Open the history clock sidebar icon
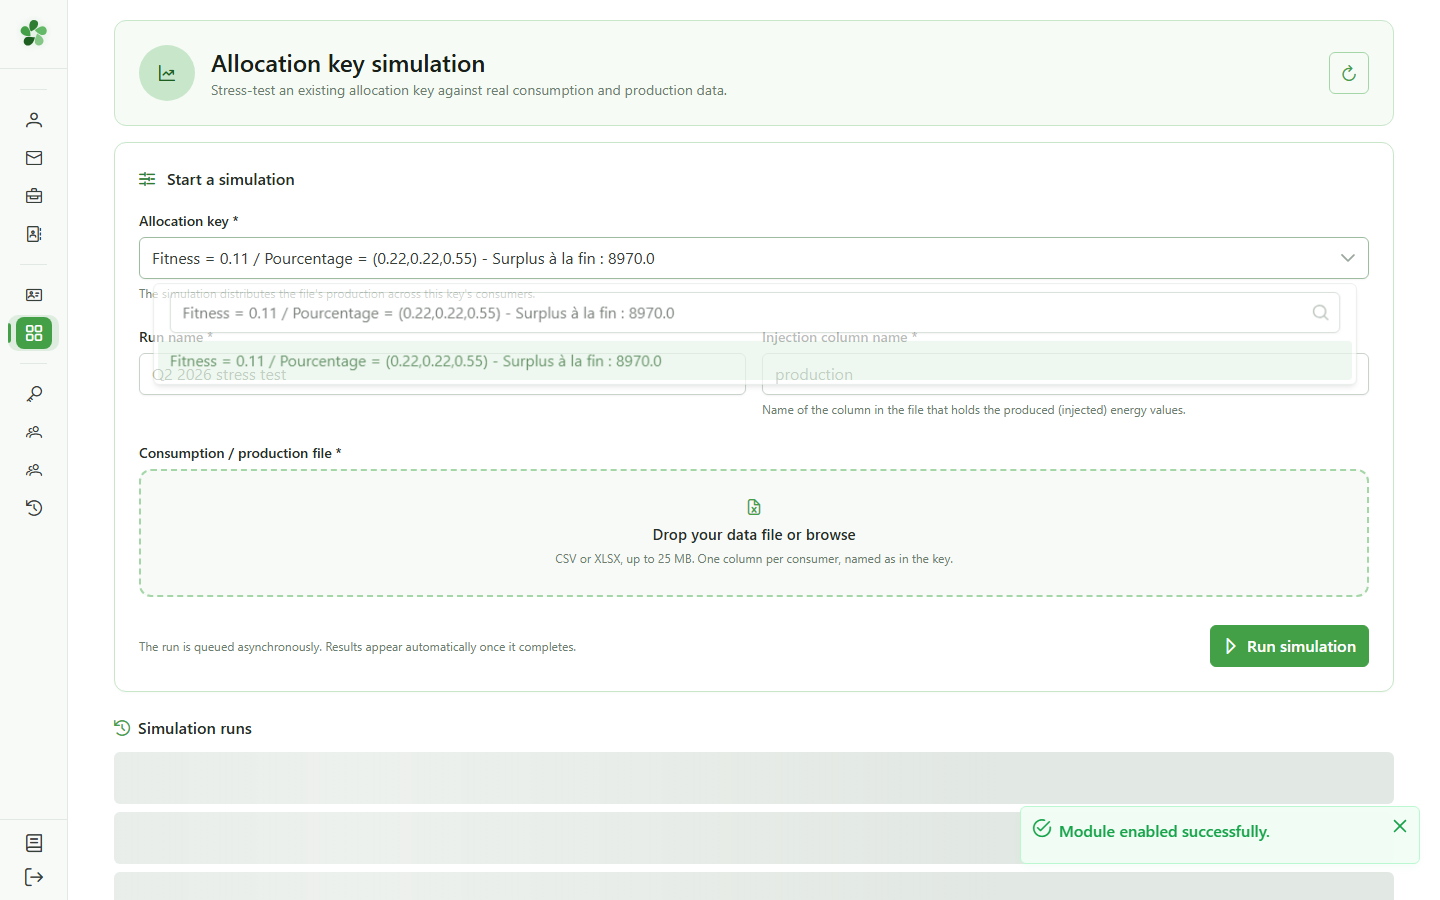The height and width of the screenshot is (900, 1440). pos(34,508)
